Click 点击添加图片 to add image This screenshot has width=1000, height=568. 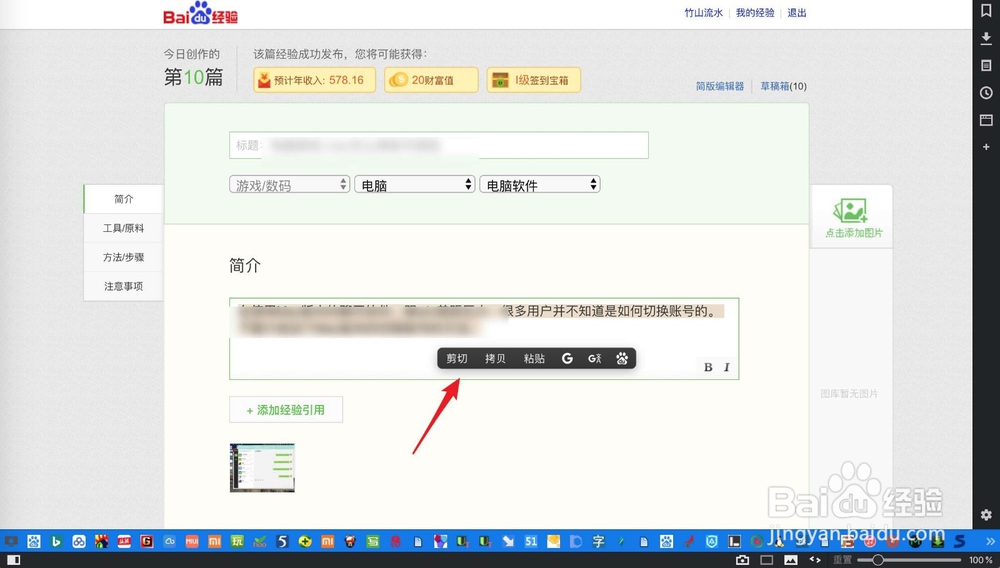click(x=853, y=218)
